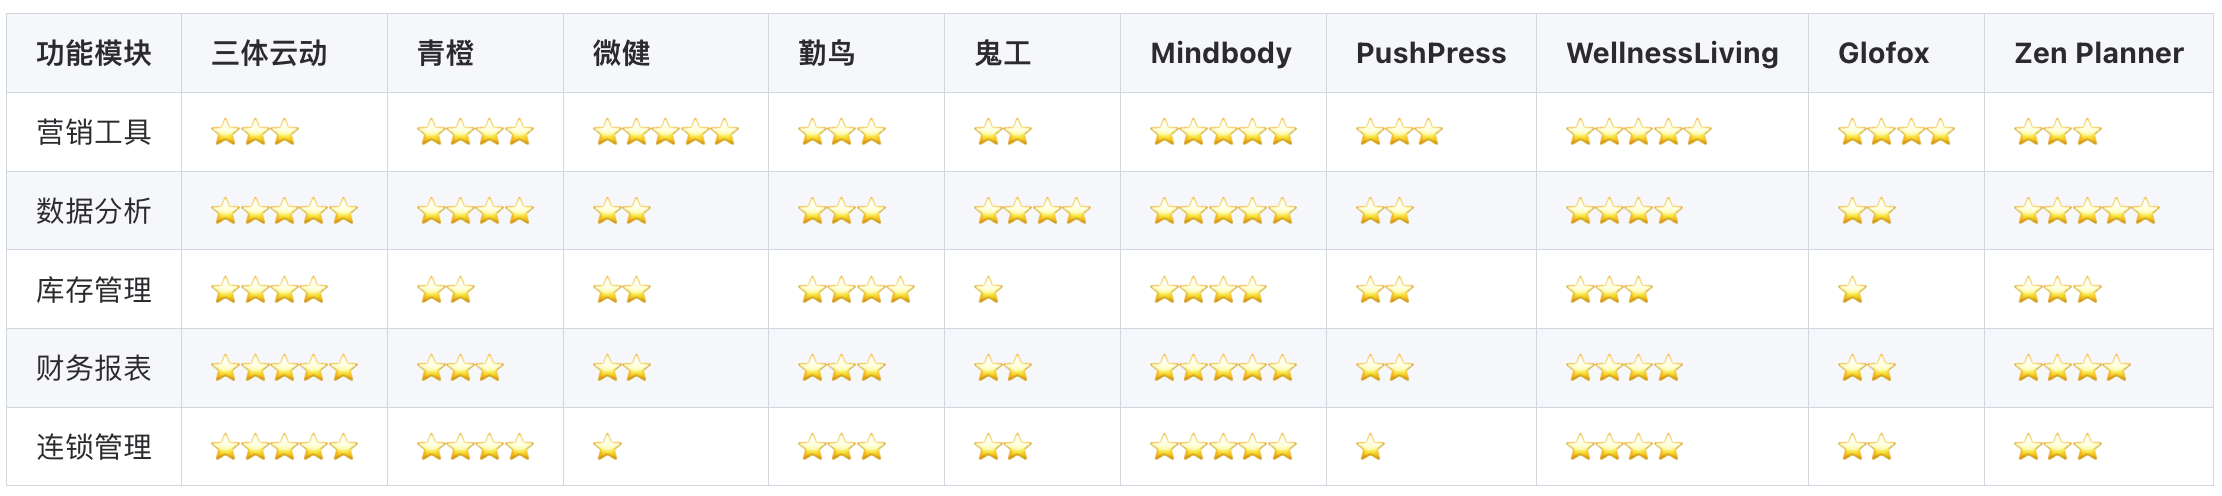Click the Mindbody column header

[x=1220, y=53]
